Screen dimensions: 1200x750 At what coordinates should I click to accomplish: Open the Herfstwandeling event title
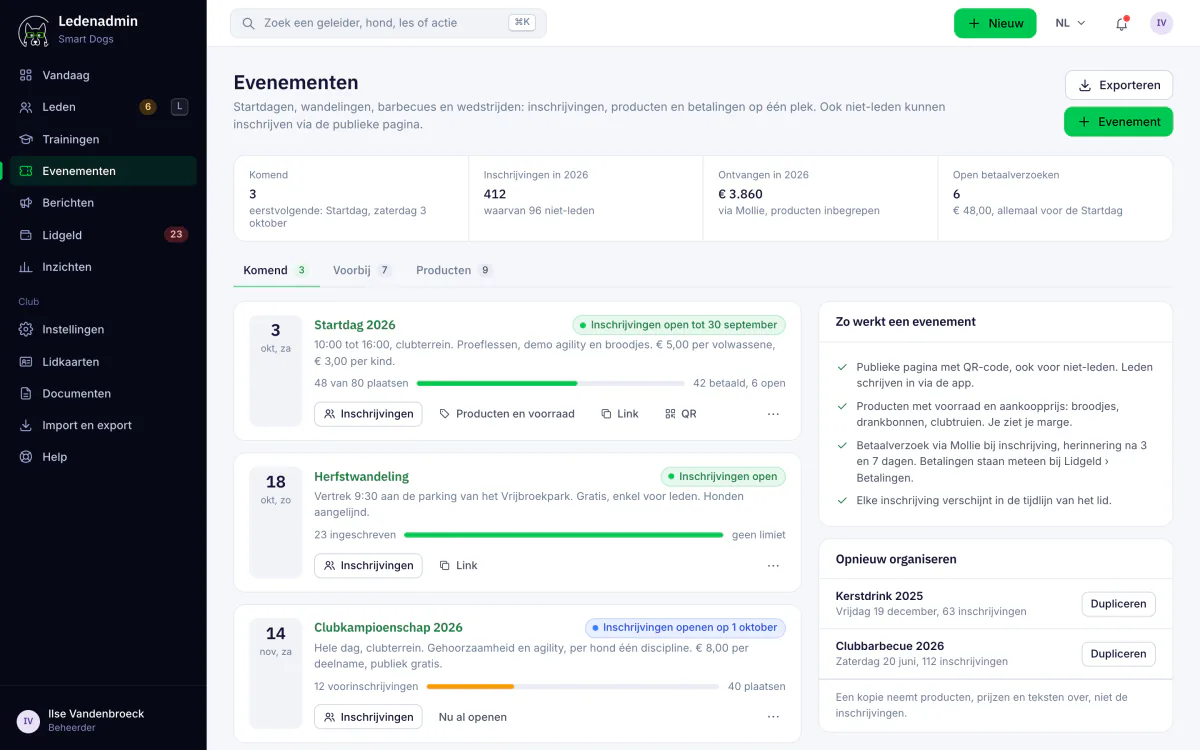coord(361,477)
